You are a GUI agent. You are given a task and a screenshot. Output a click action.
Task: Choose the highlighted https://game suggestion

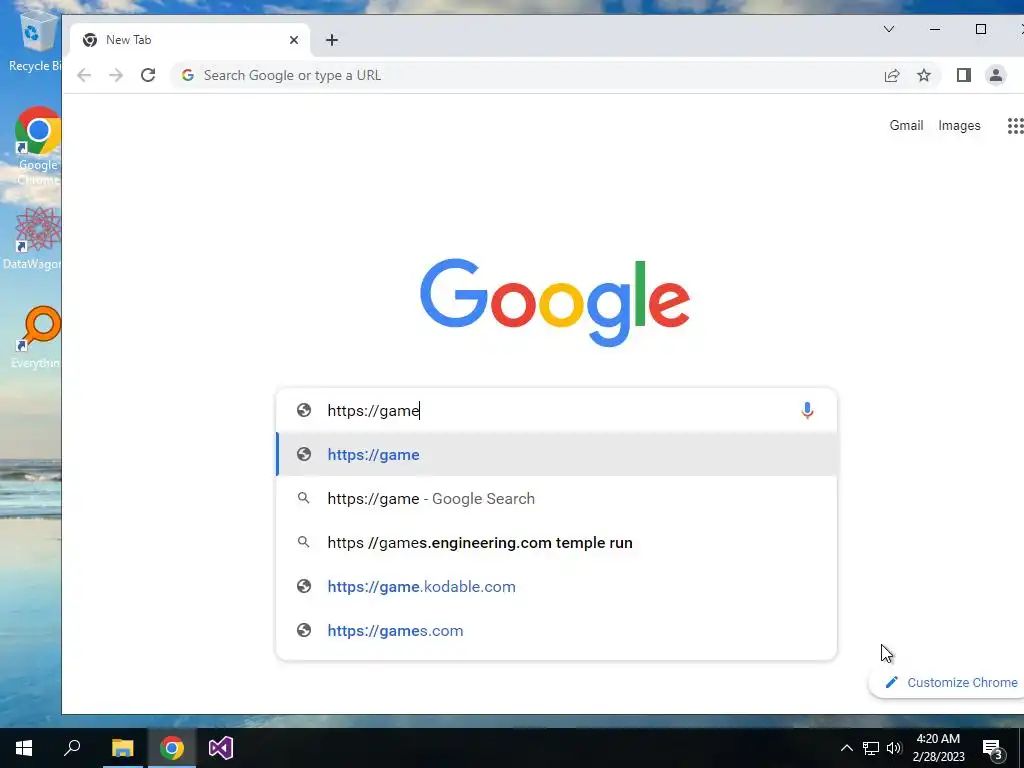557,455
